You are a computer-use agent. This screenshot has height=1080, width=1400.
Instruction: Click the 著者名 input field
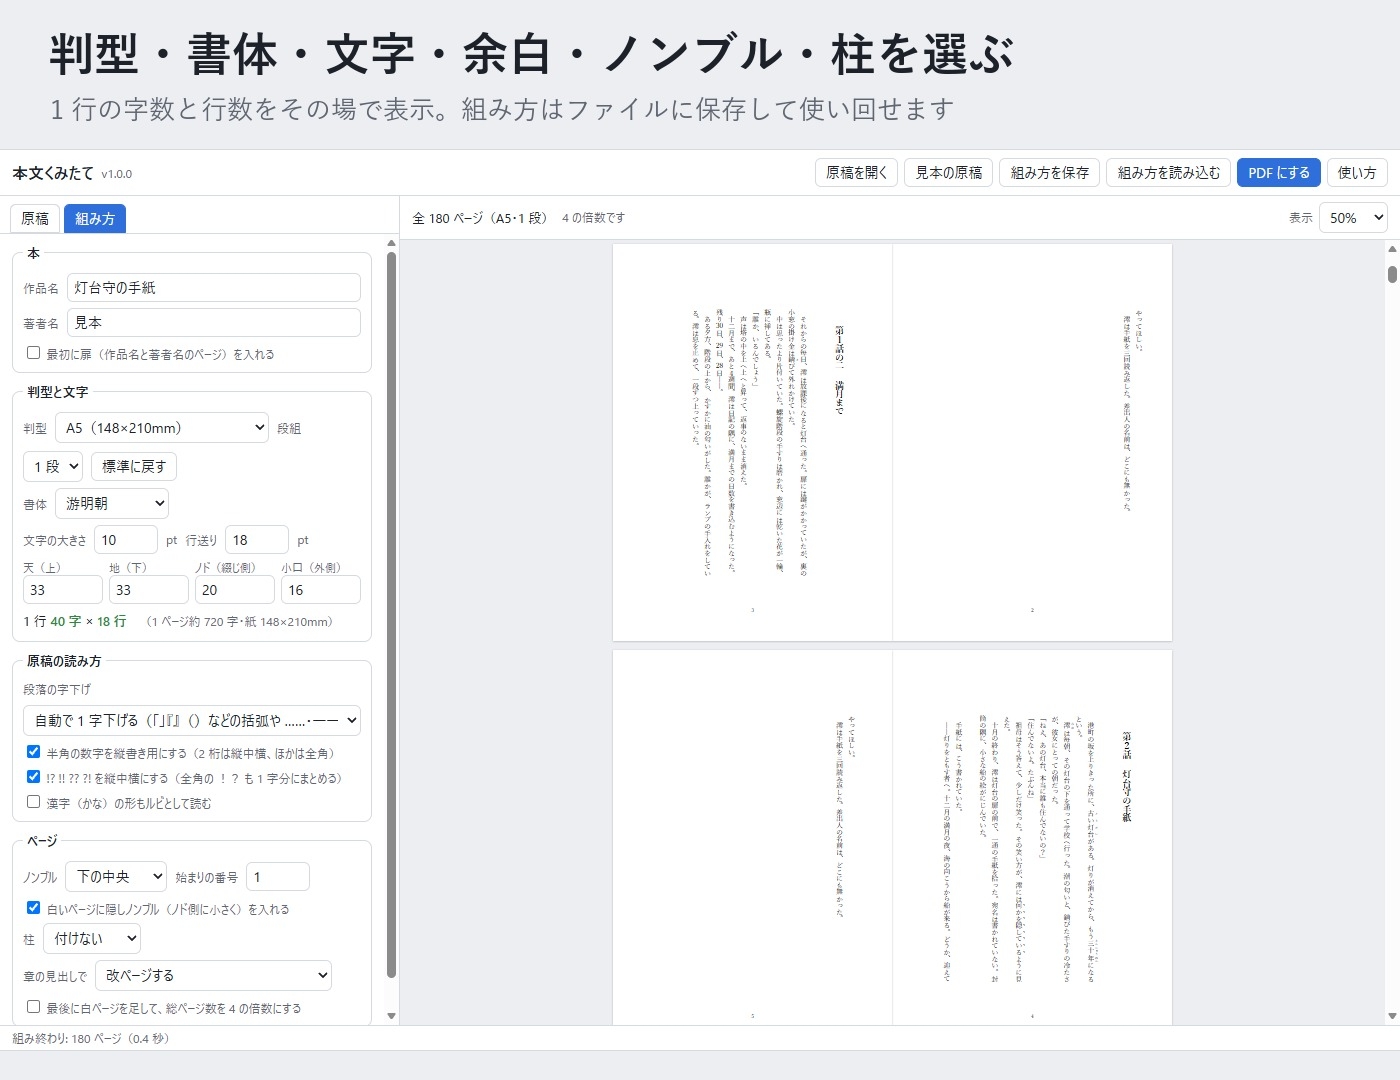pyautogui.click(x=214, y=323)
